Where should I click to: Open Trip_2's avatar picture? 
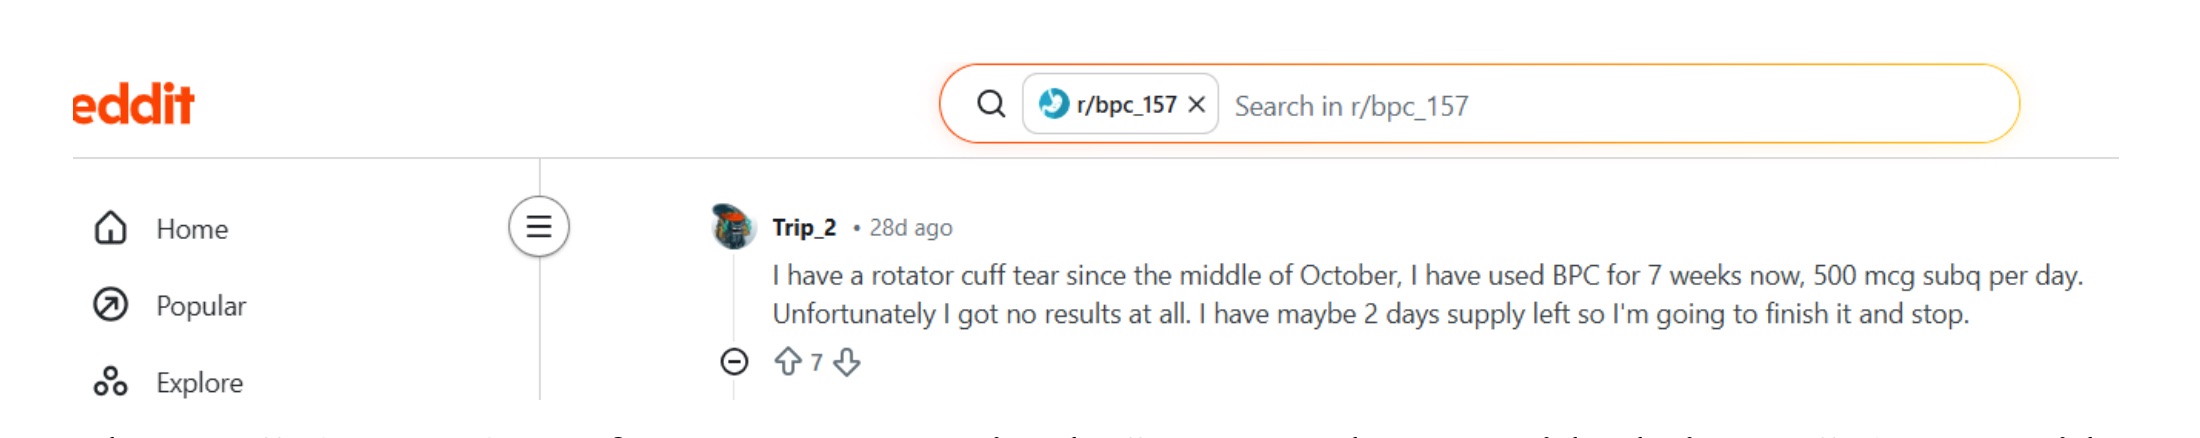733,227
